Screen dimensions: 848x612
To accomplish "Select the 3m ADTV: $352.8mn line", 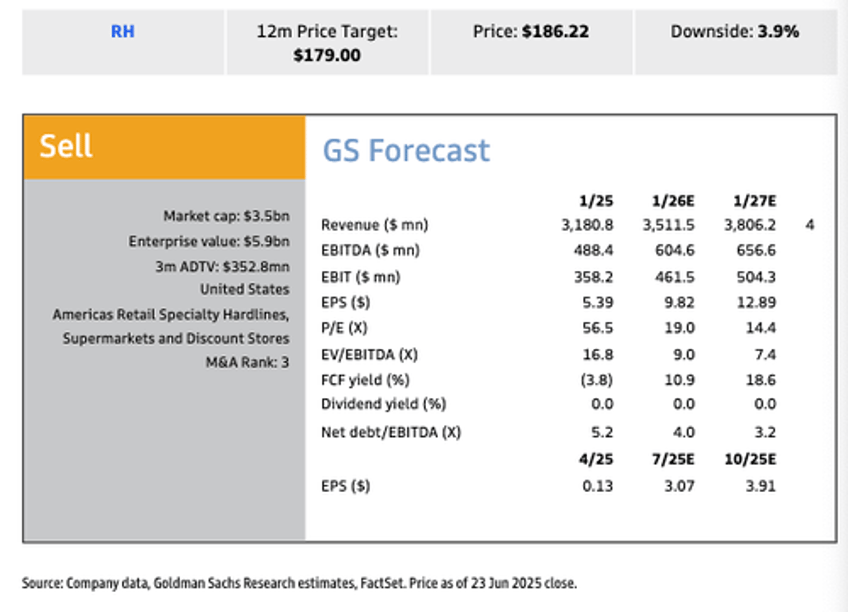I will pyautogui.click(x=222, y=267).
